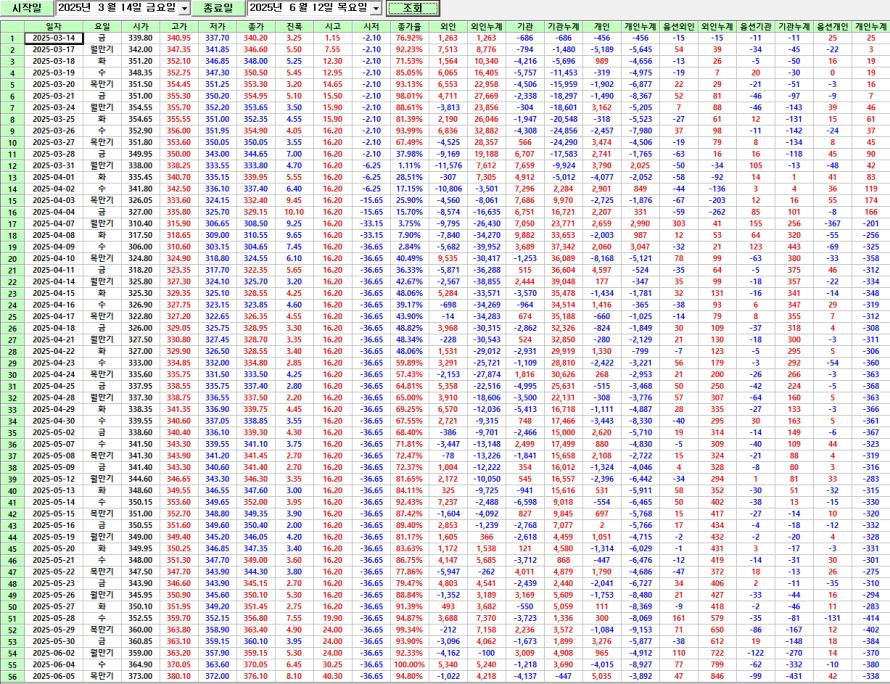
Task: Click the date cell 2025-06-04
Action: tap(53, 665)
